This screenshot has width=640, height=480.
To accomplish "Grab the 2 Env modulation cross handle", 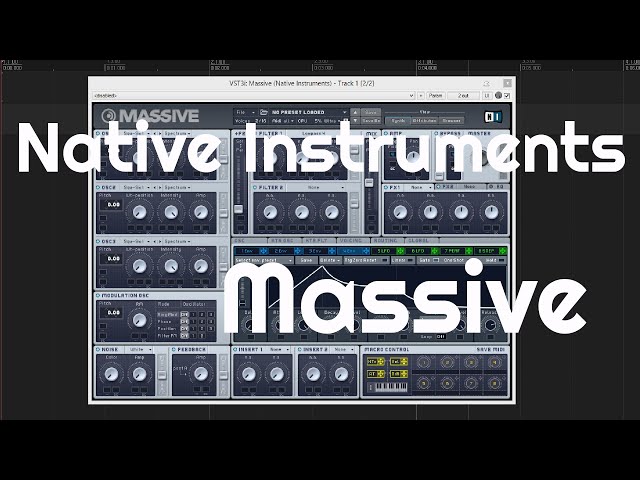I will [x=298, y=251].
